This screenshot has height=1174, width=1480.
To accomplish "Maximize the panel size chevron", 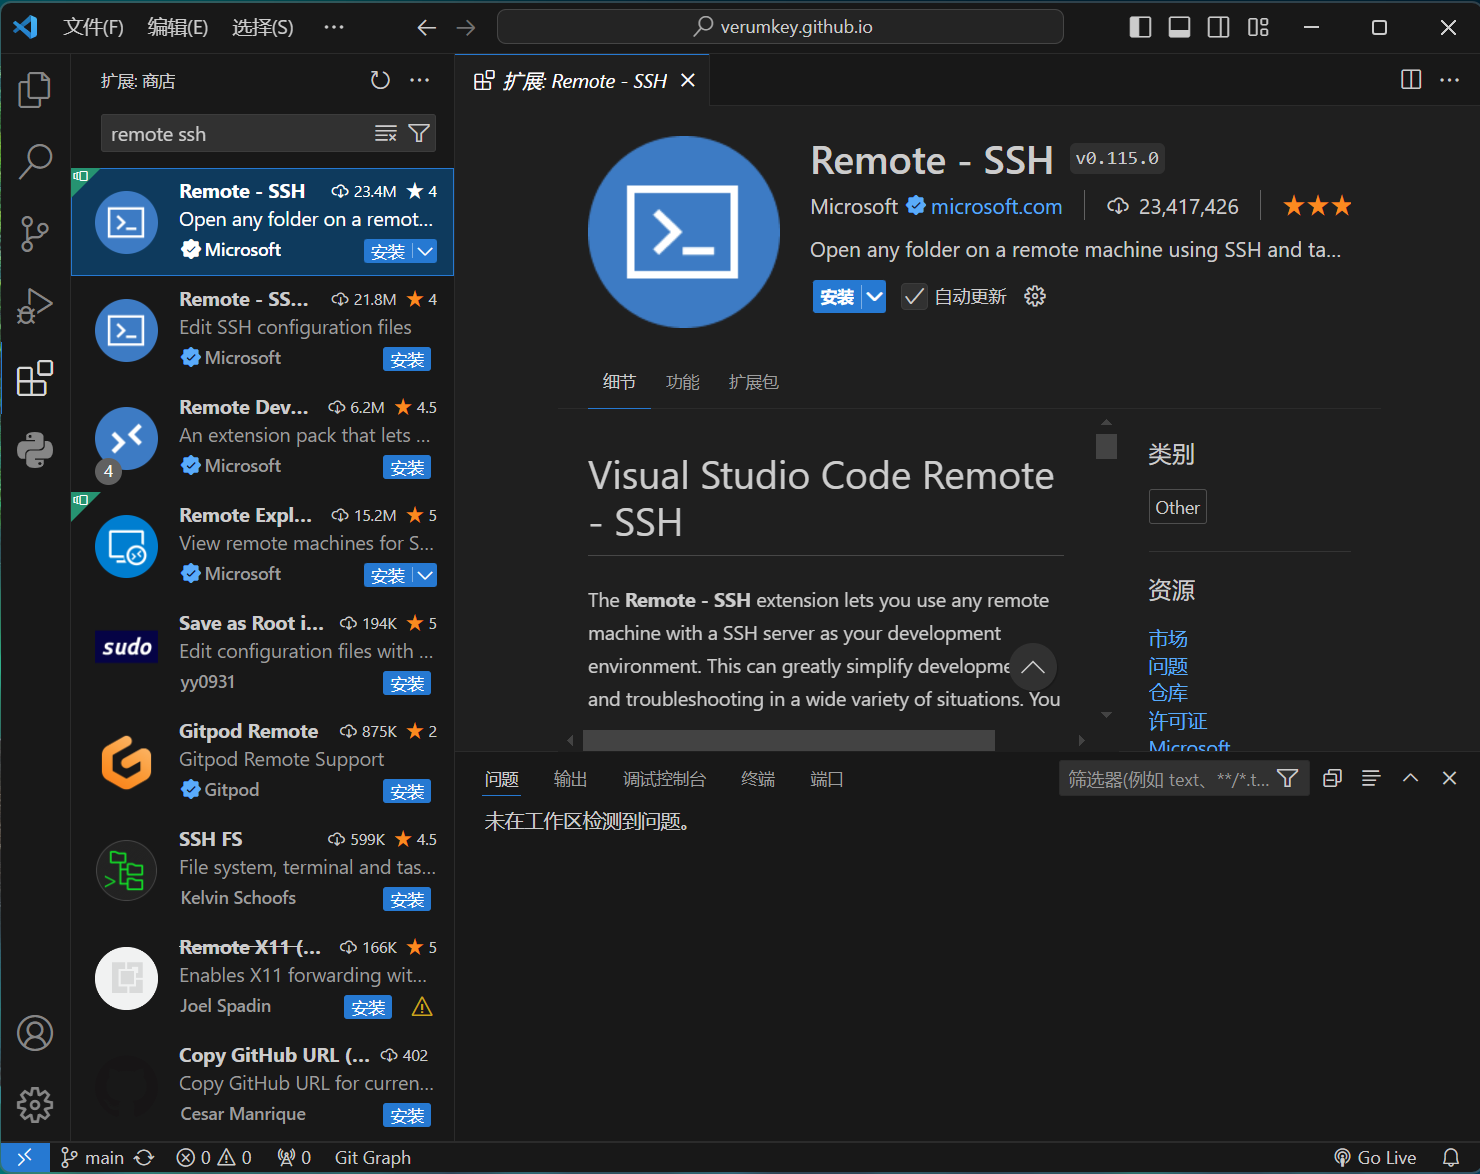I will (x=1410, y=778).
